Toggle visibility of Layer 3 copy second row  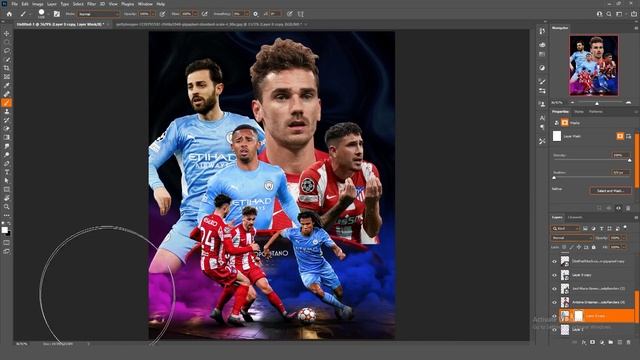click(554, 275)
